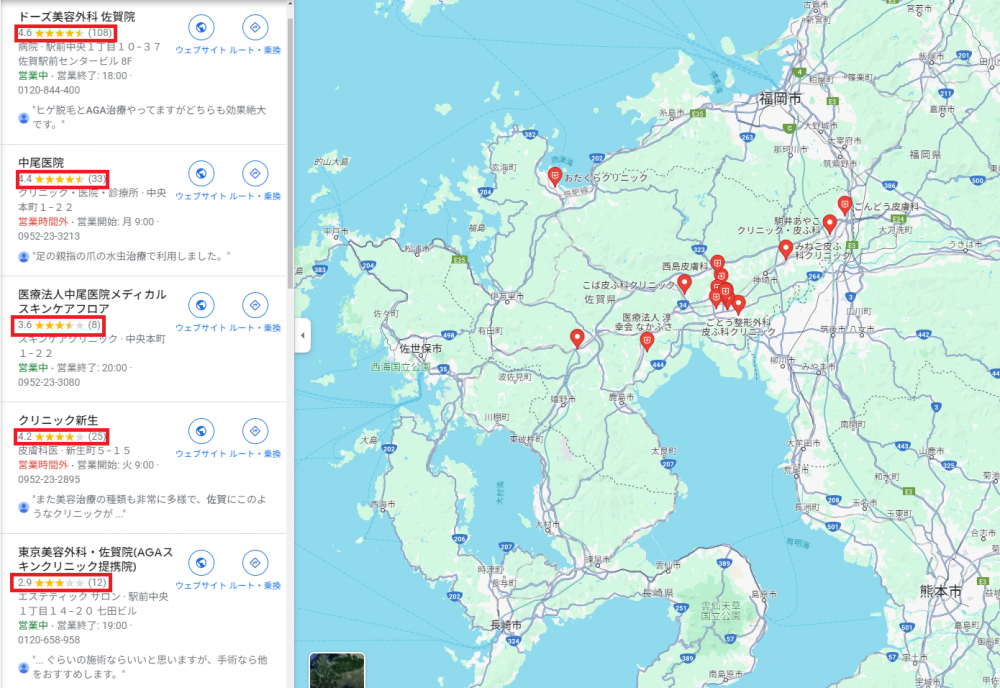Click phone number 0120-844-400
Screen dimensions: 1000x688
click(x=49, y=91)
